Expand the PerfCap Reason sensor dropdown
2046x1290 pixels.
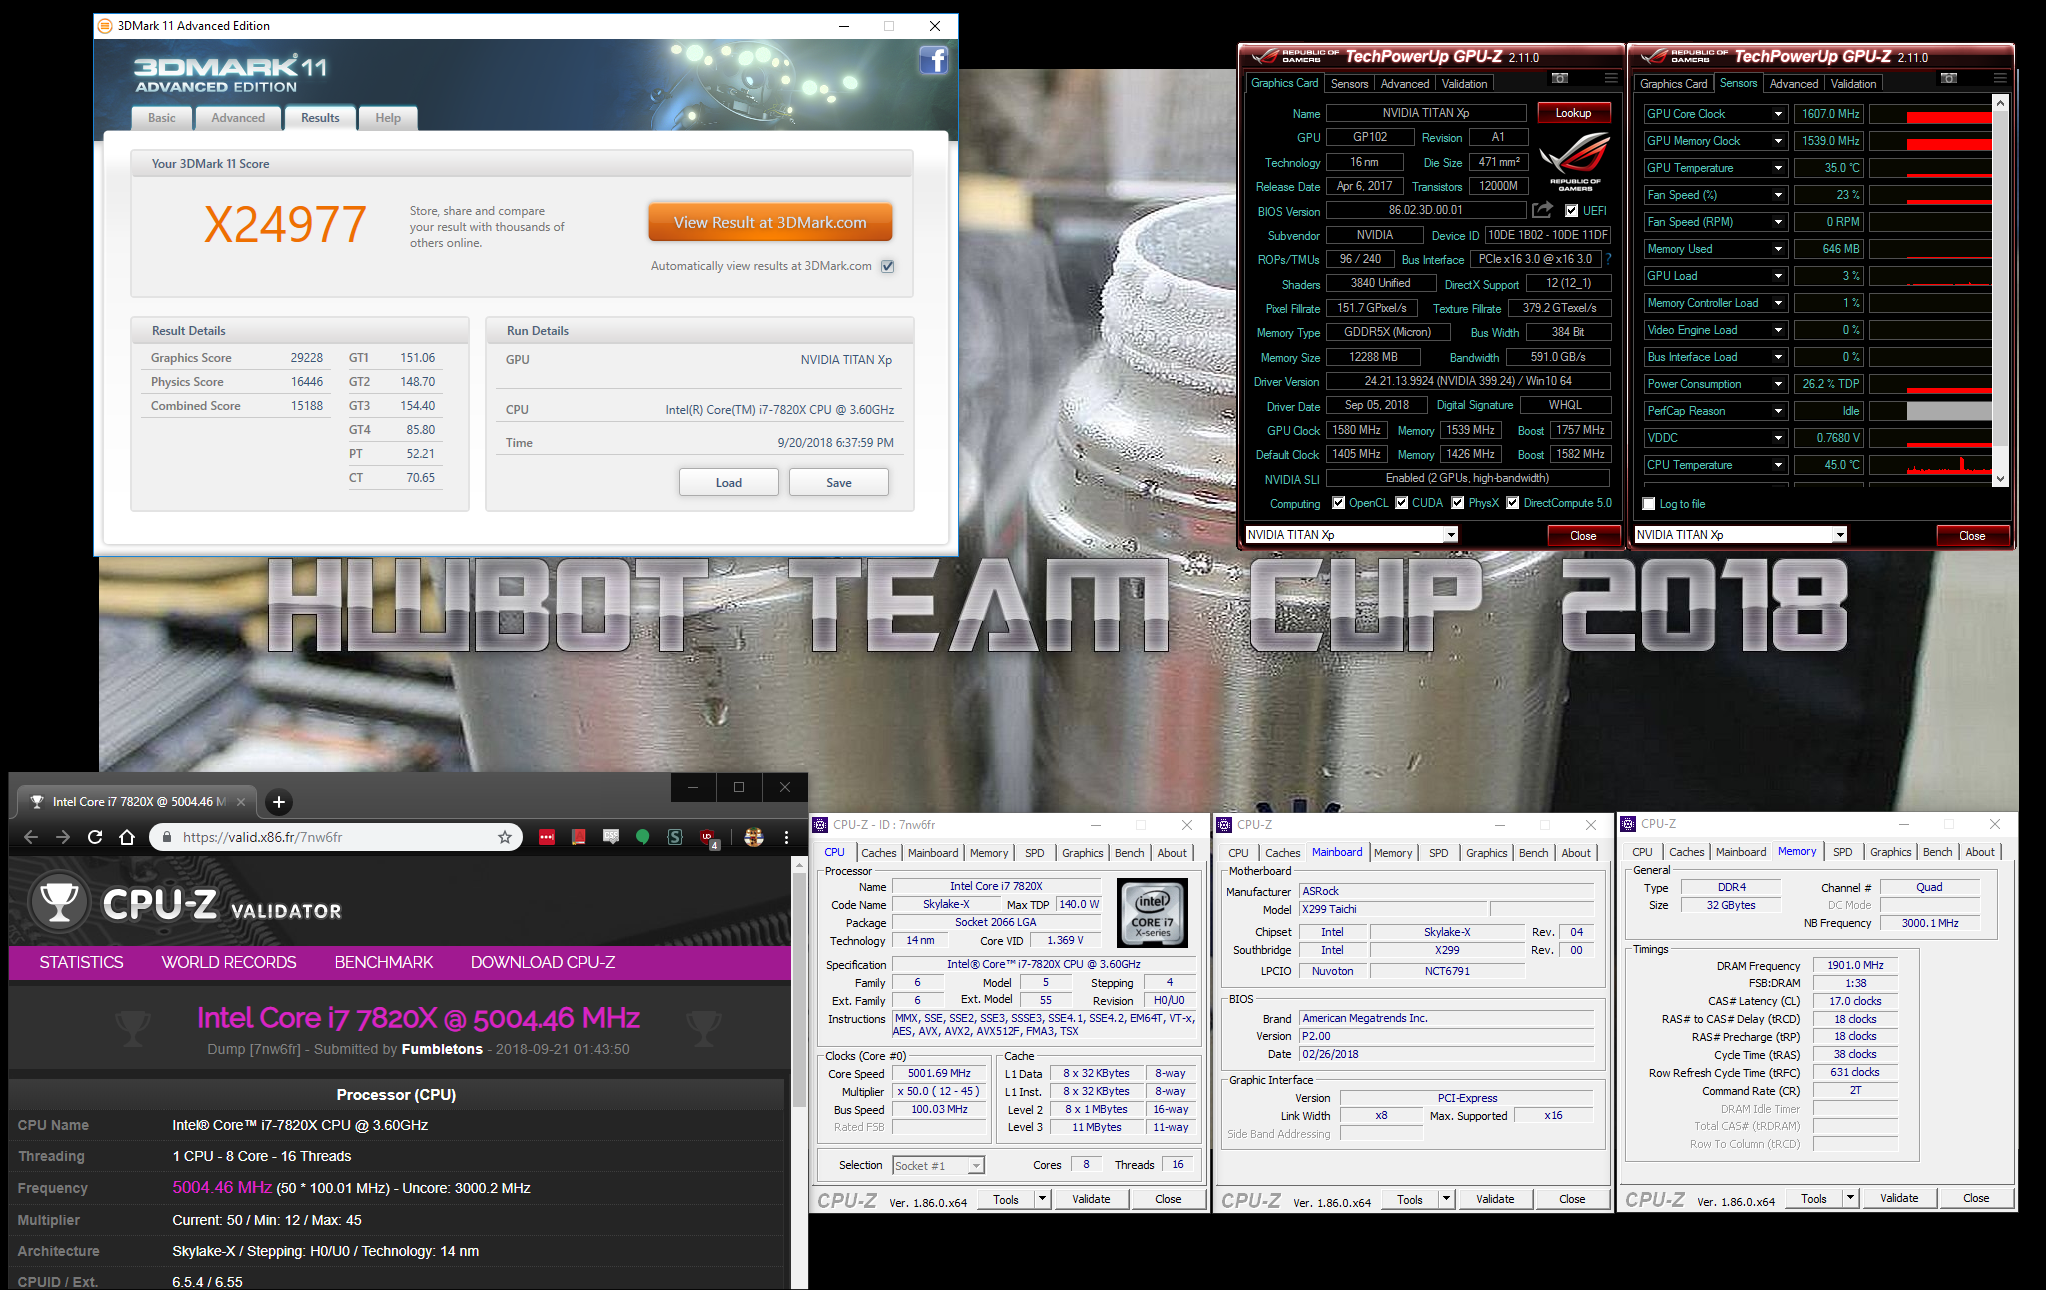pyautogui.click(x=1778, y=411)
